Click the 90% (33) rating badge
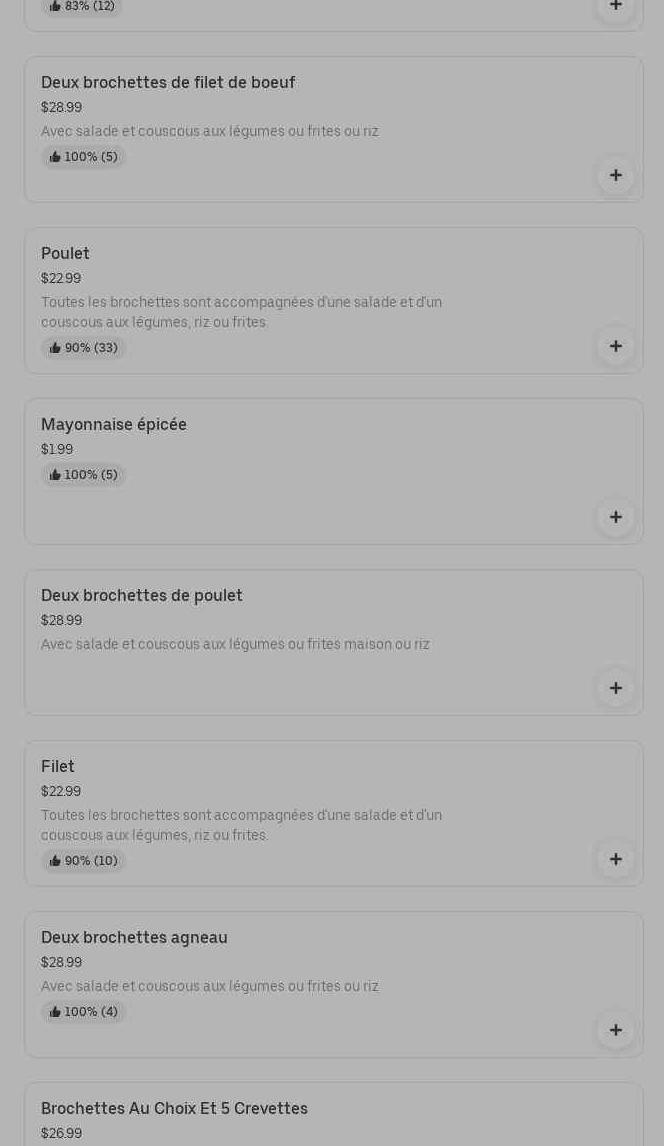 coord(84,348)
